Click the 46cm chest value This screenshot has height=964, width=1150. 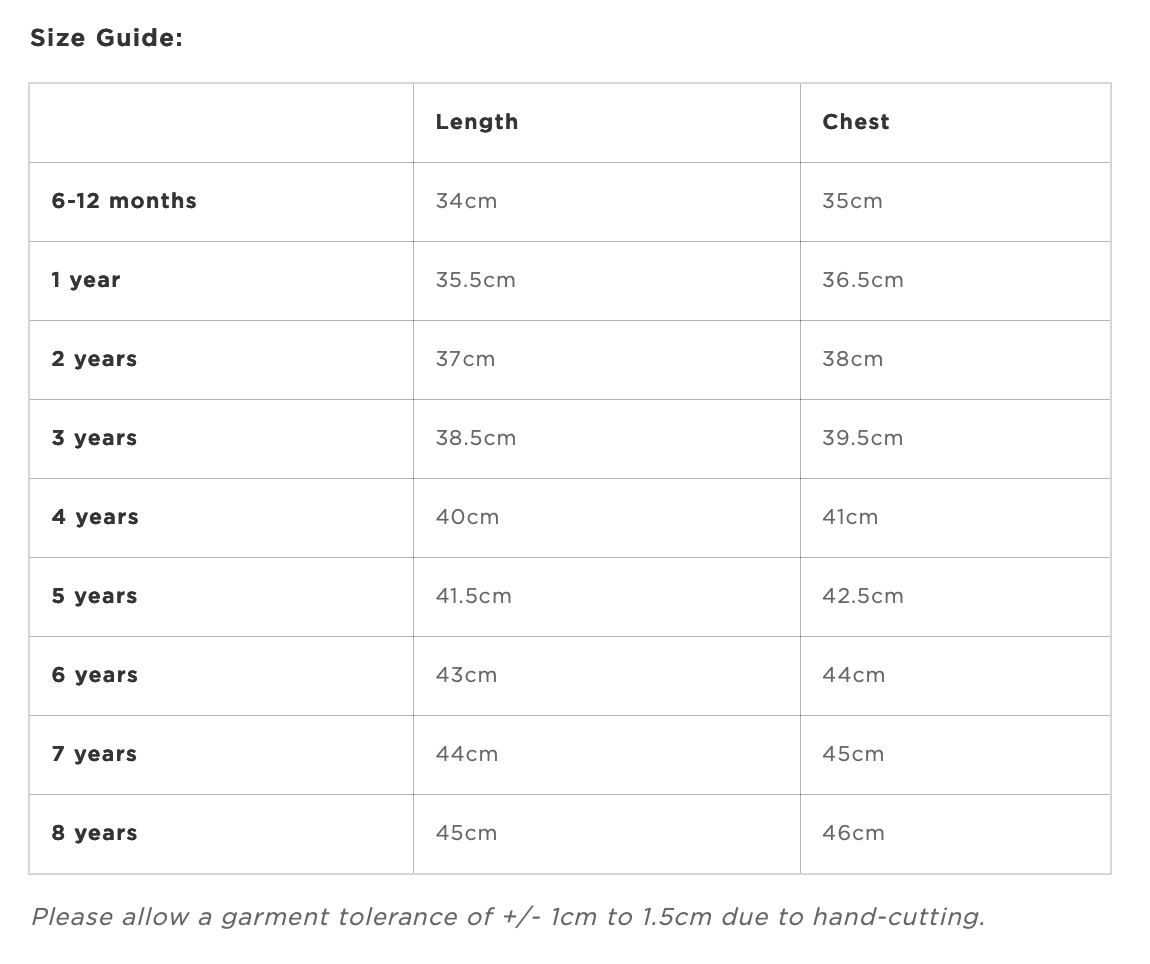pyautogui.click(x=853, y=833)
